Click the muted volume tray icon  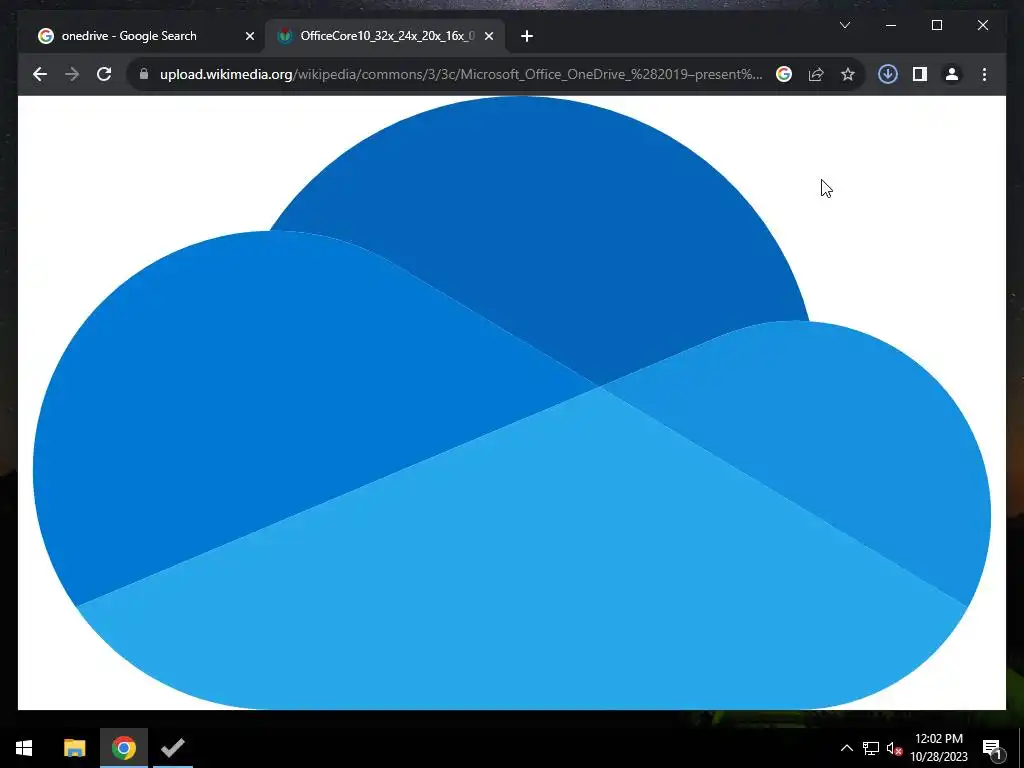coord(893,748)
